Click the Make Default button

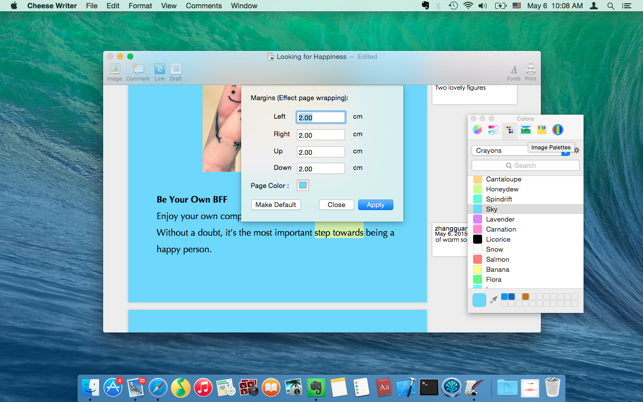point(276,205)
